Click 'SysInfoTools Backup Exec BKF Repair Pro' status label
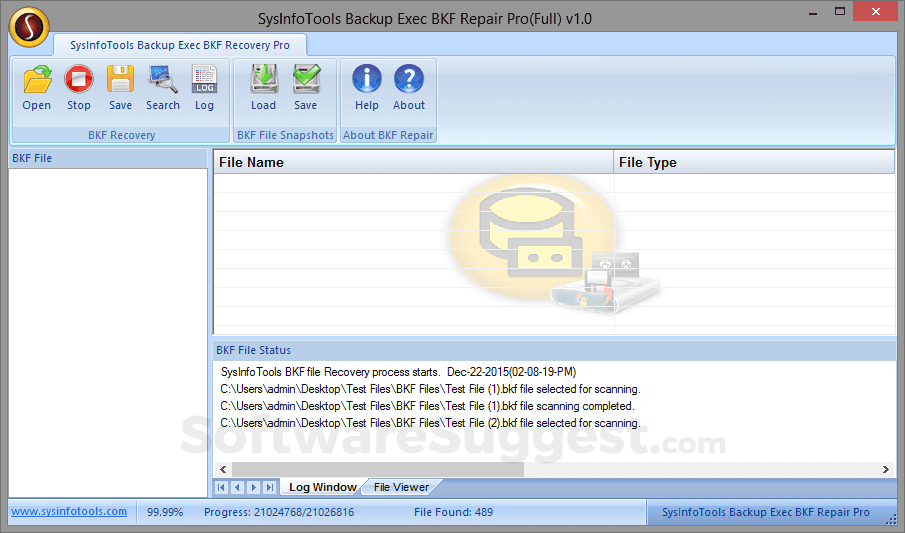This screenshot has width=905, height=533. [765, 512]
